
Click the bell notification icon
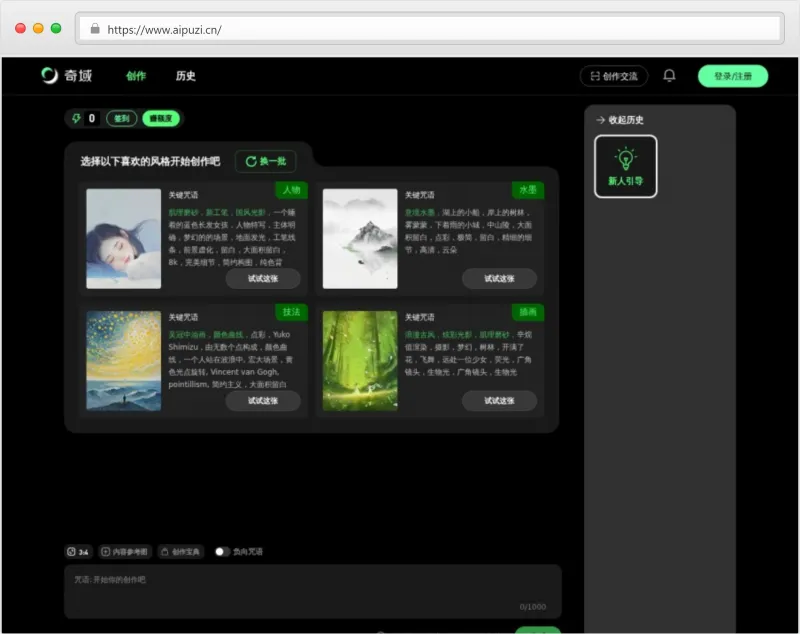(x=670, y=76)
